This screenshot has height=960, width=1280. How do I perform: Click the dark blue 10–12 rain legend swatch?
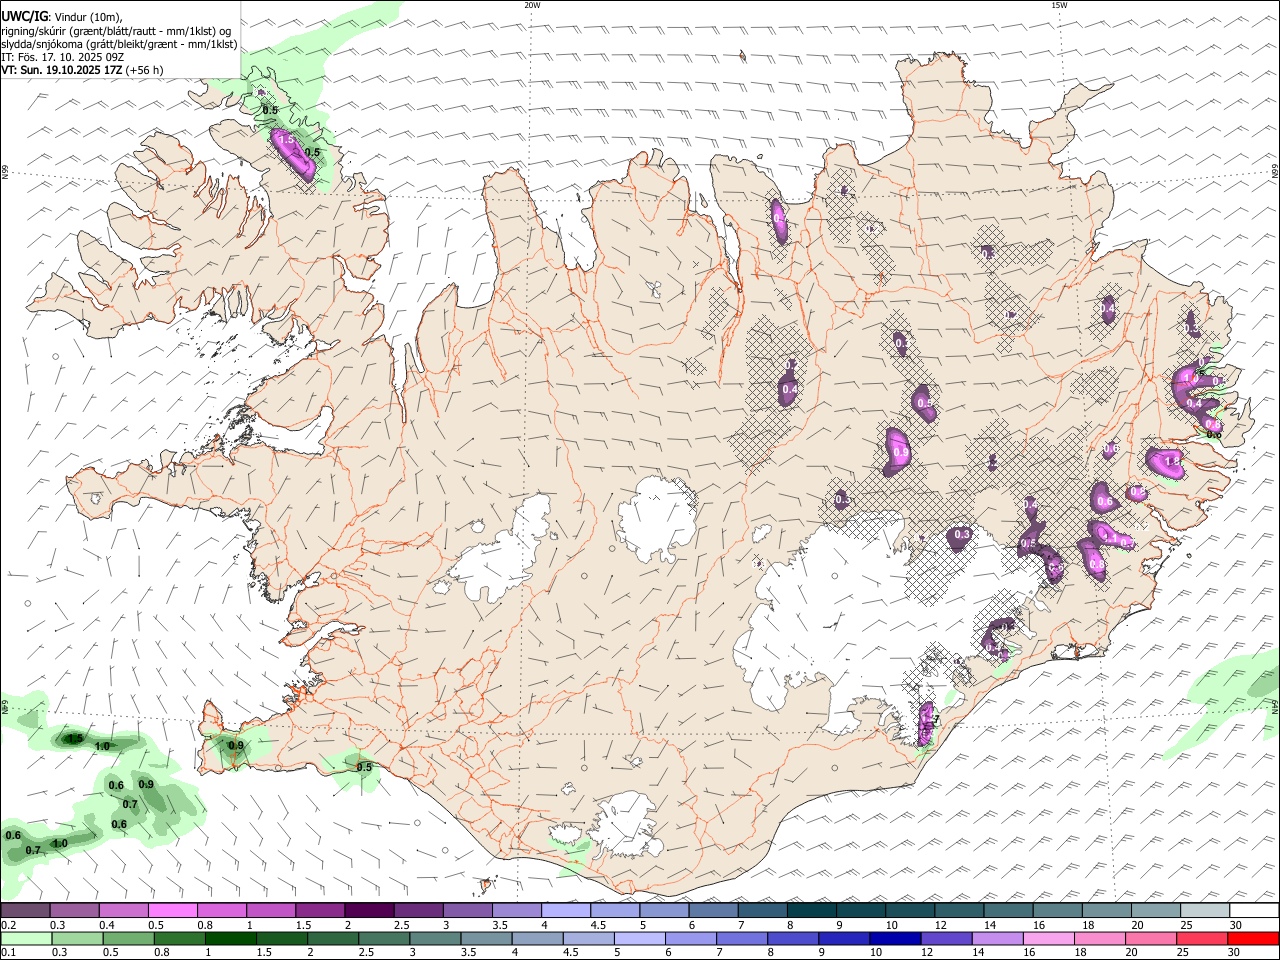[893, 939]
